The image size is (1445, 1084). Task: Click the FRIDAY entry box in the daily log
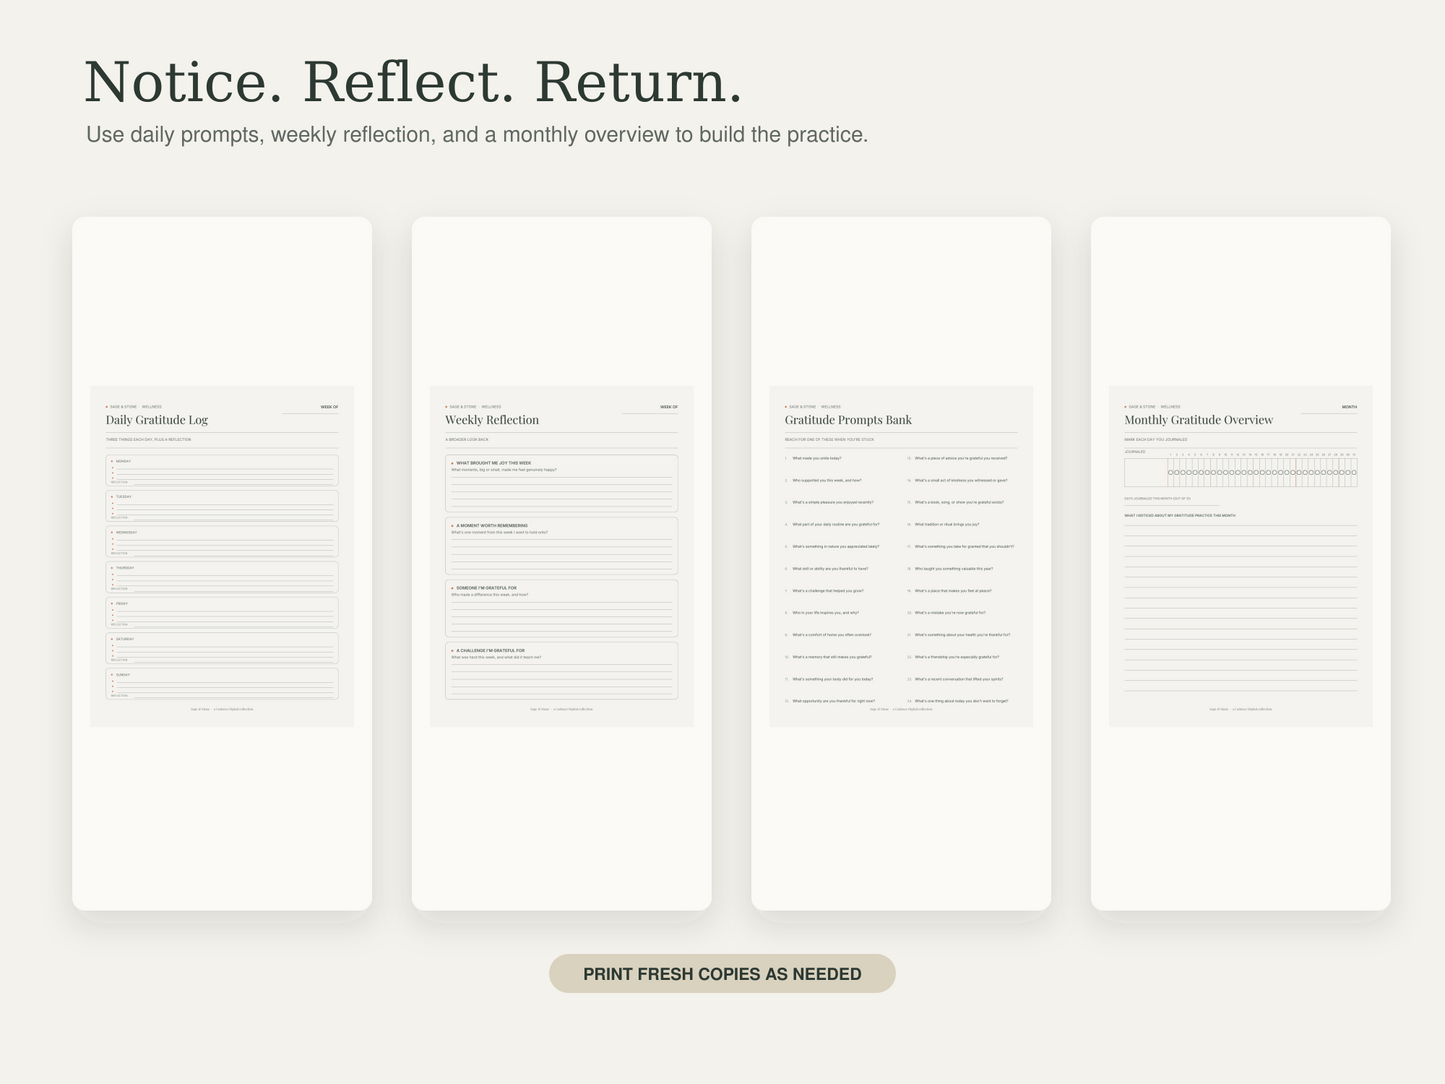coord(222,613)
